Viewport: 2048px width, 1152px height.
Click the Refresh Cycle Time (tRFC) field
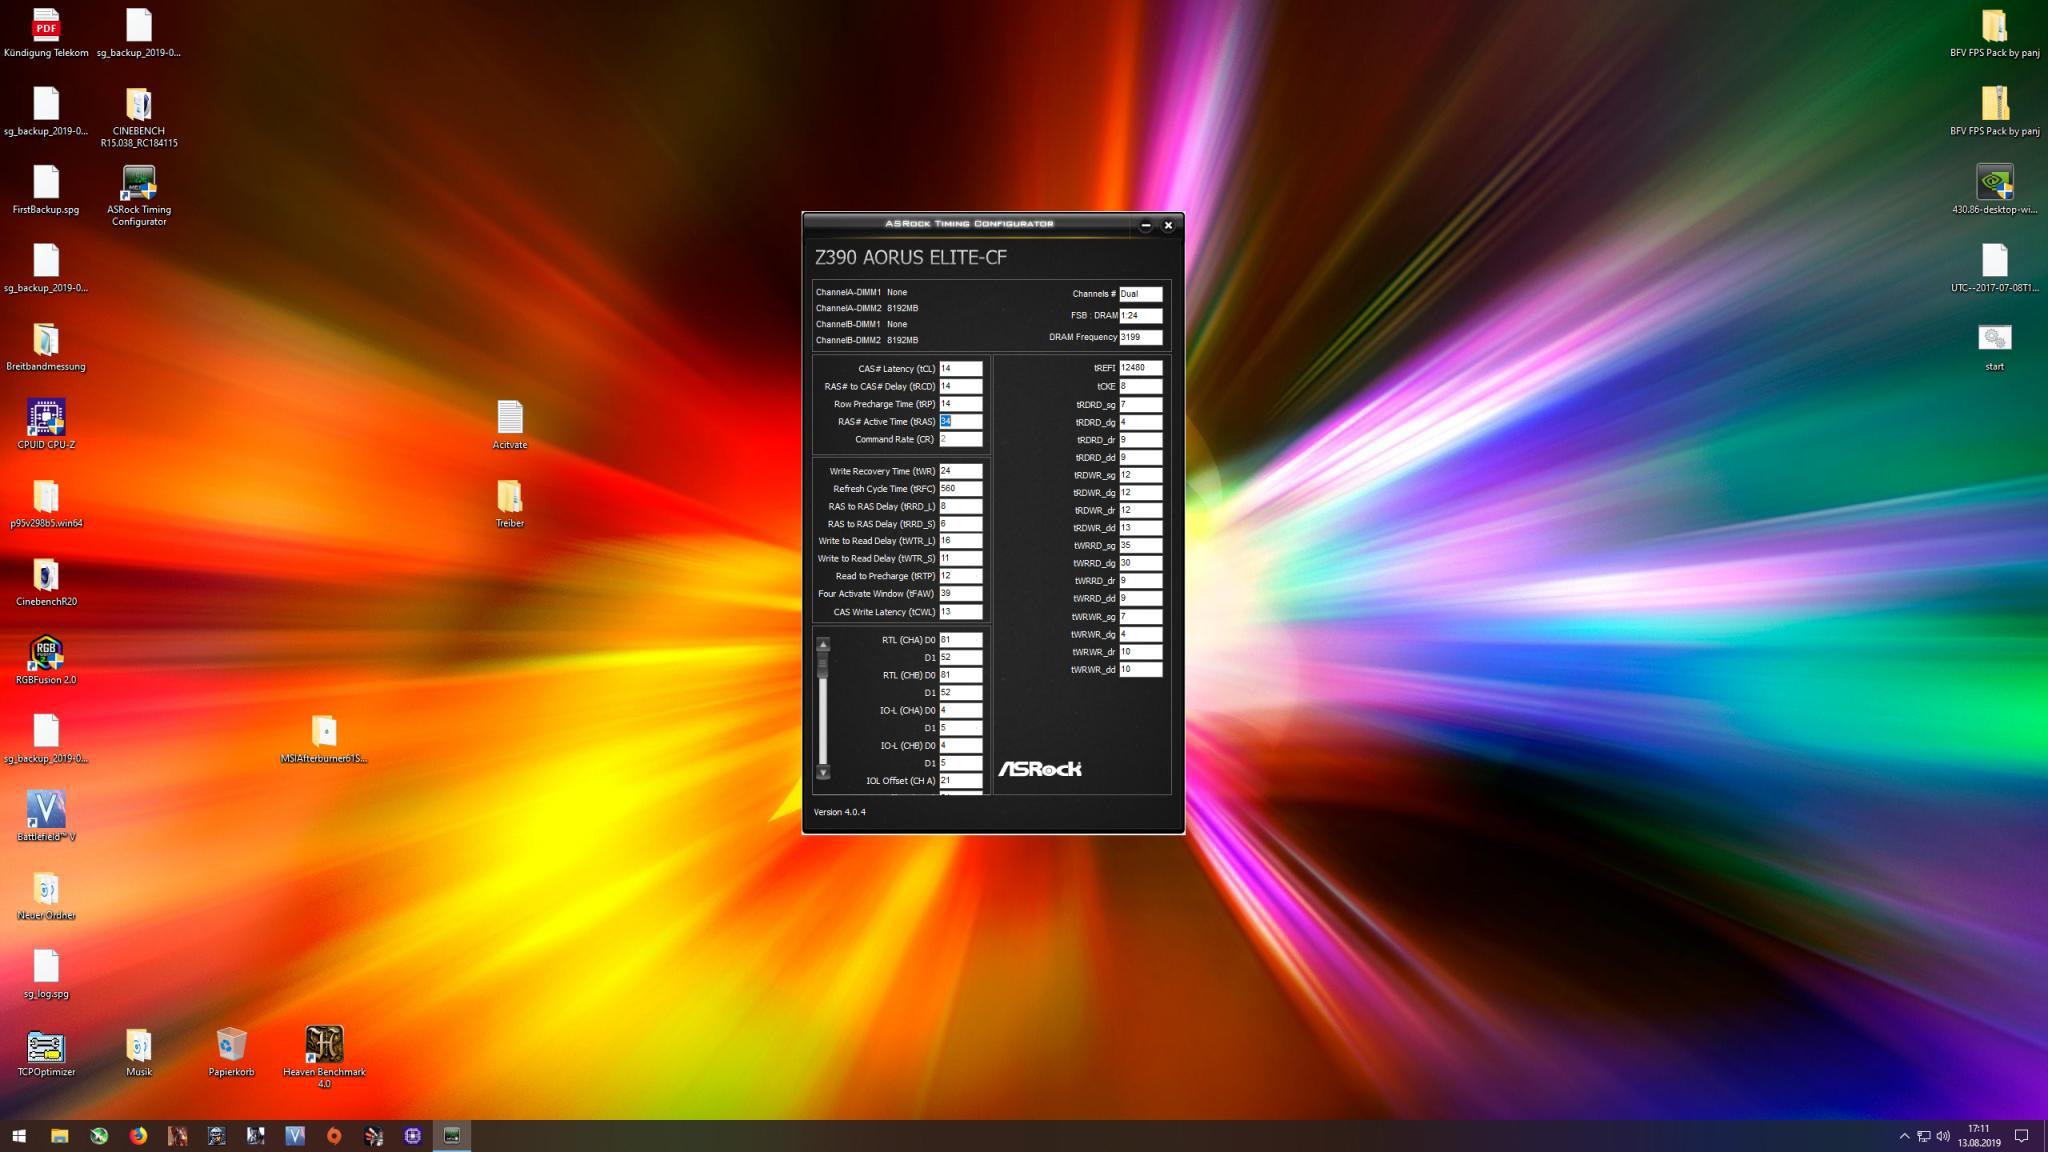(x=960, y=489)
